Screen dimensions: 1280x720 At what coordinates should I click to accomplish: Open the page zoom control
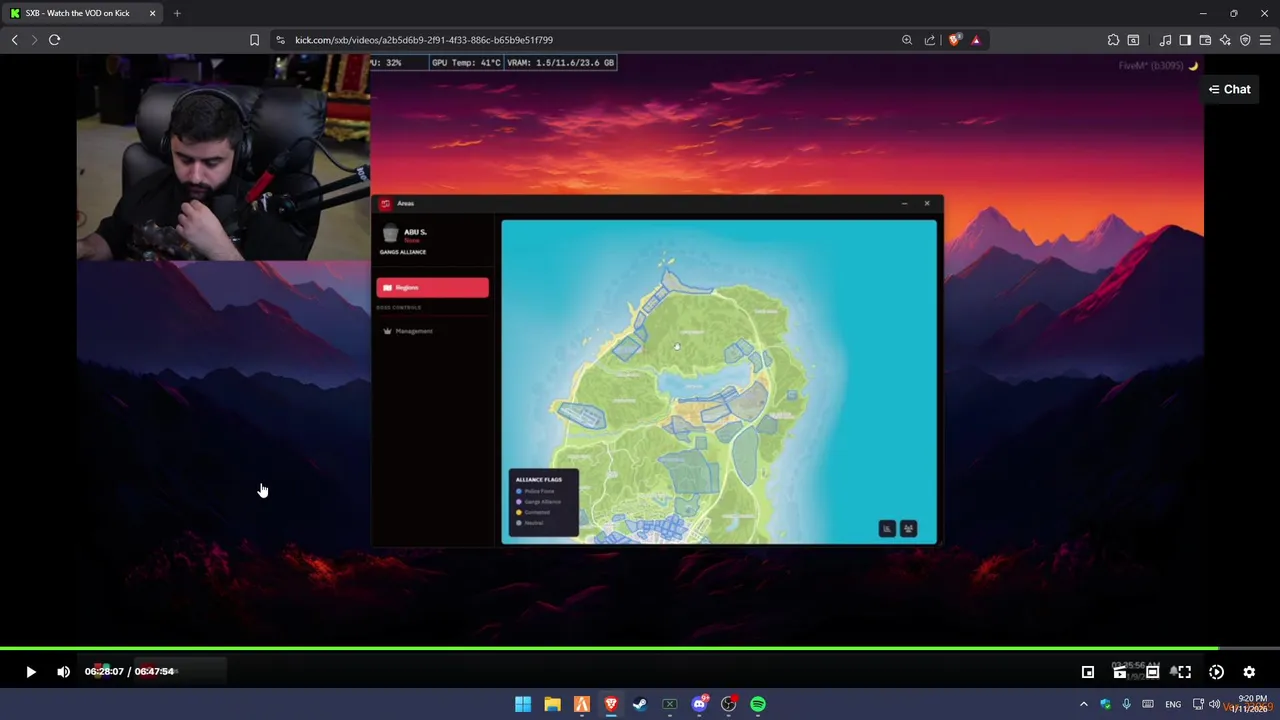pyautogui.click(x=907, y=40)
